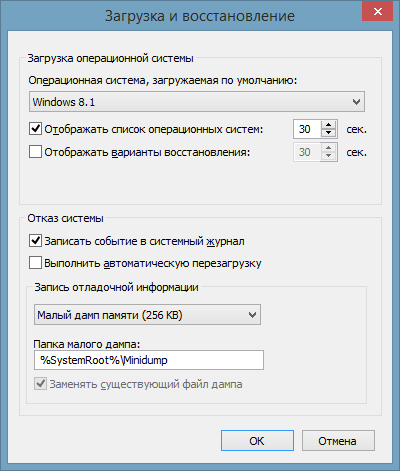Click the disabled recovery options timeout field
The image size is (400, 471).
pos(307,152)
